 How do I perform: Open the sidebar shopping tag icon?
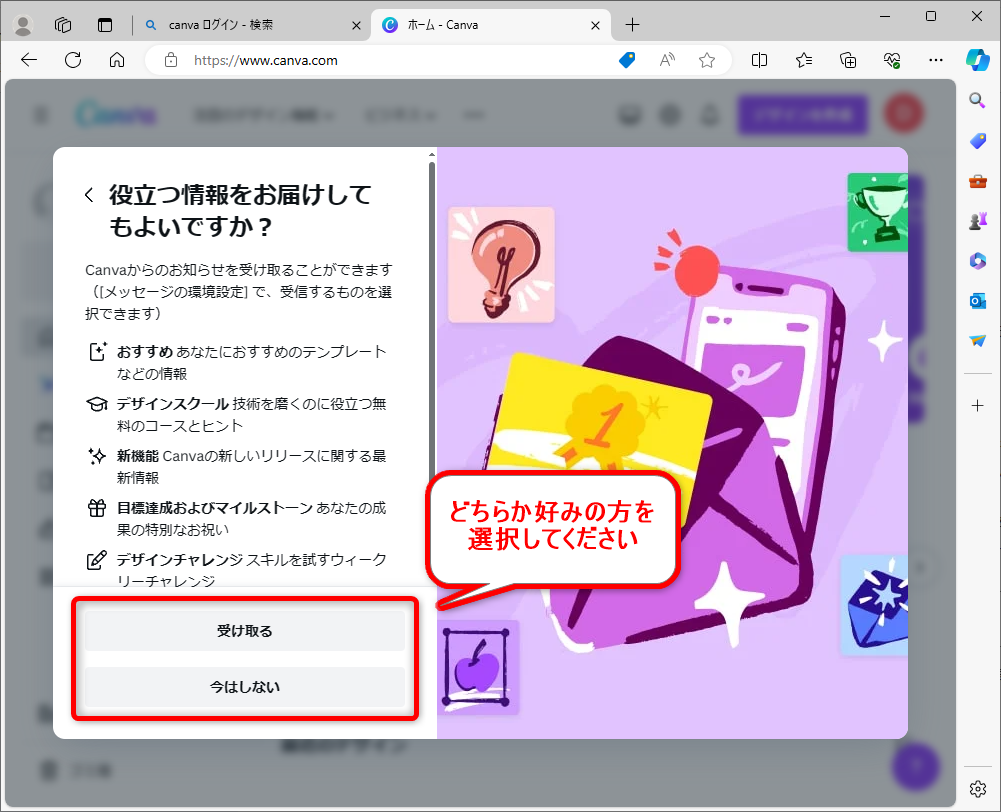coord(977,140)
